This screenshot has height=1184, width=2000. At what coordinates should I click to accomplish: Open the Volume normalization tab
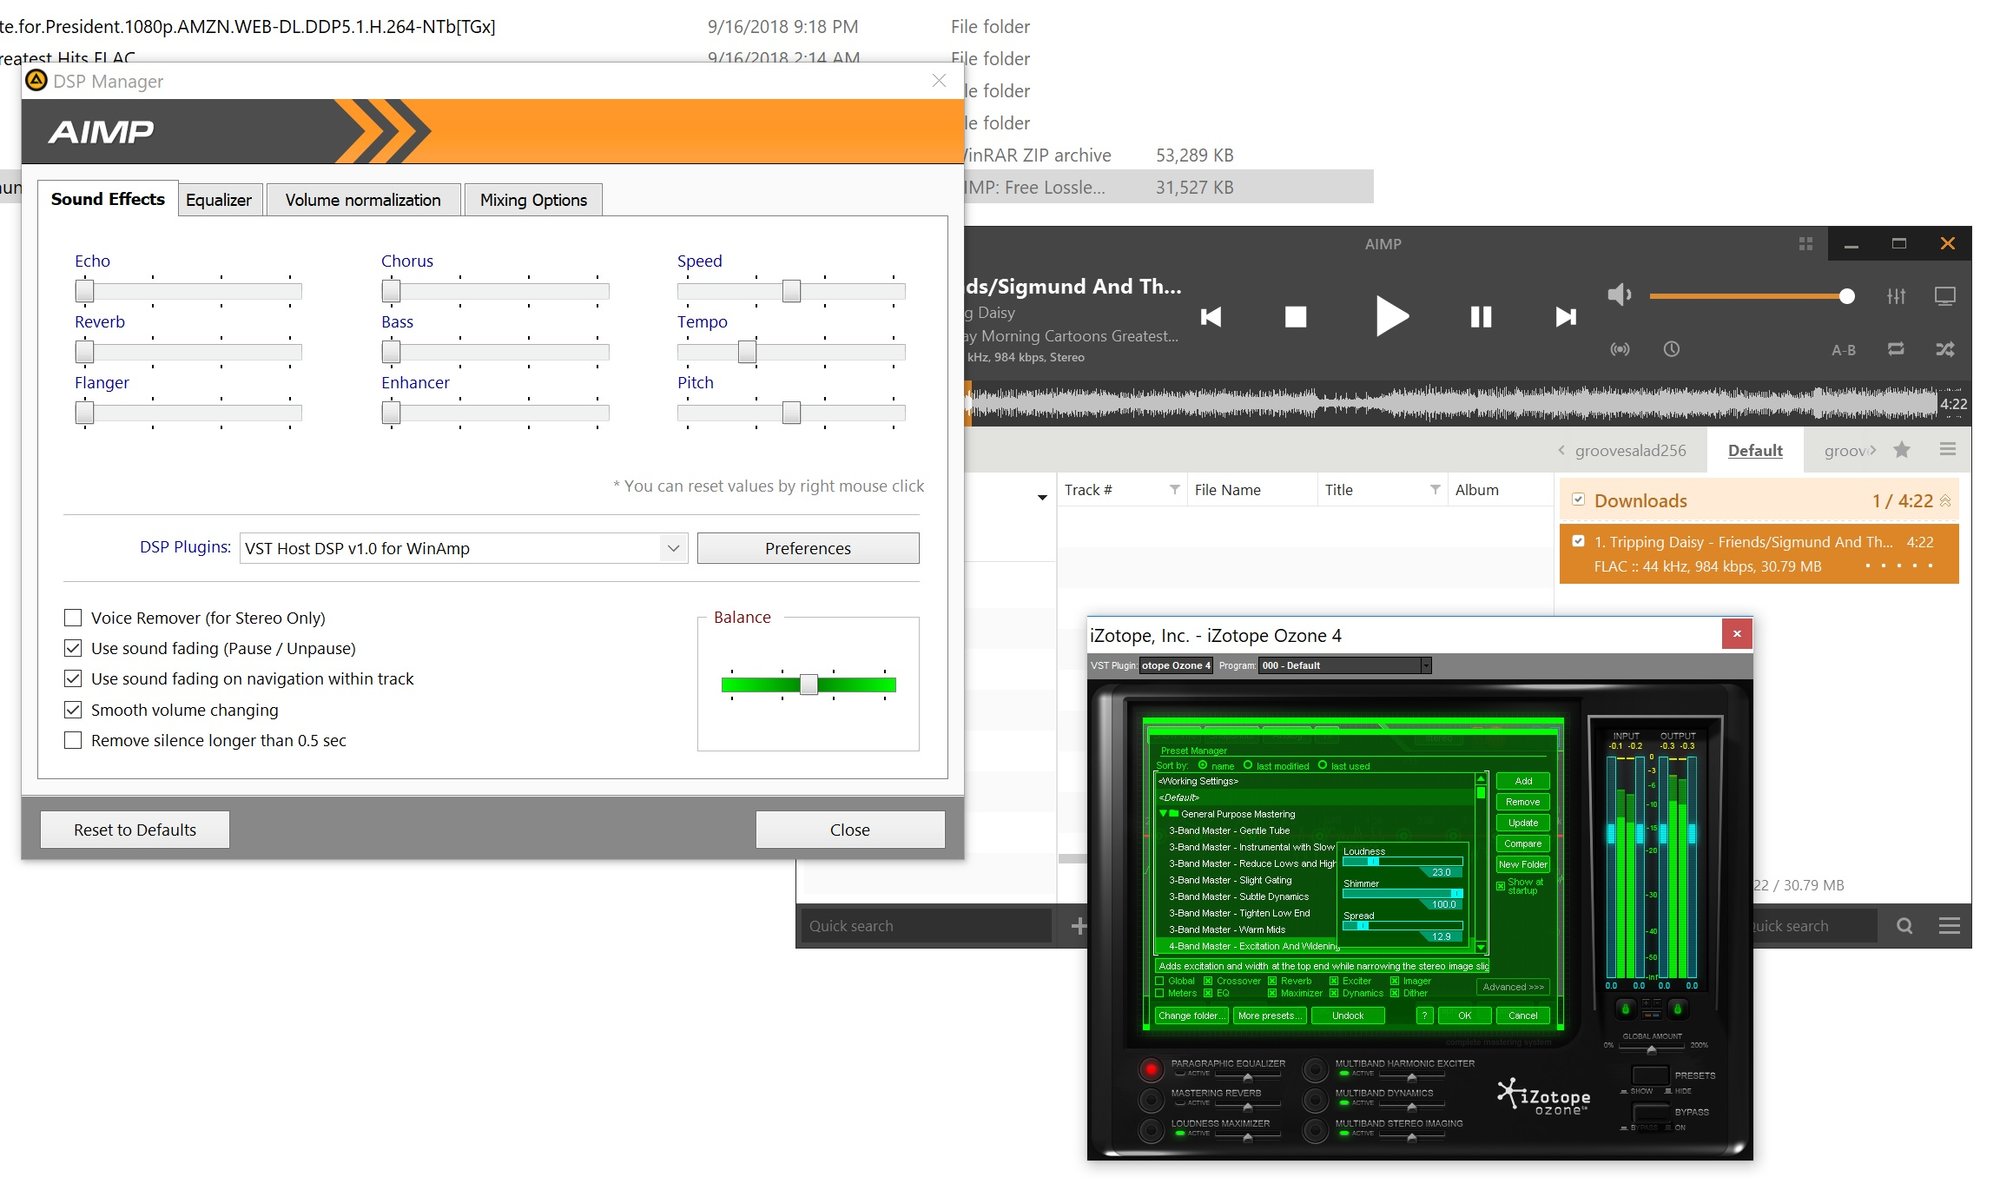point(362,200)
